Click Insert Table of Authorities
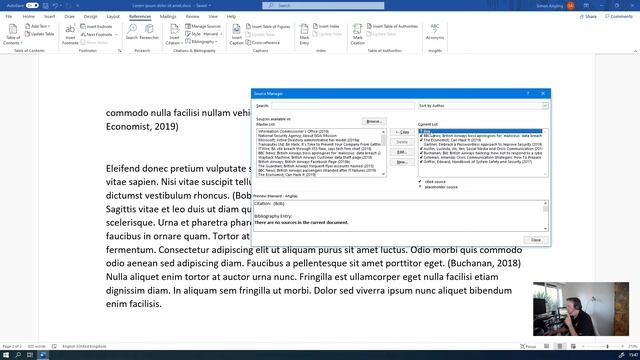 click(393, 26)
